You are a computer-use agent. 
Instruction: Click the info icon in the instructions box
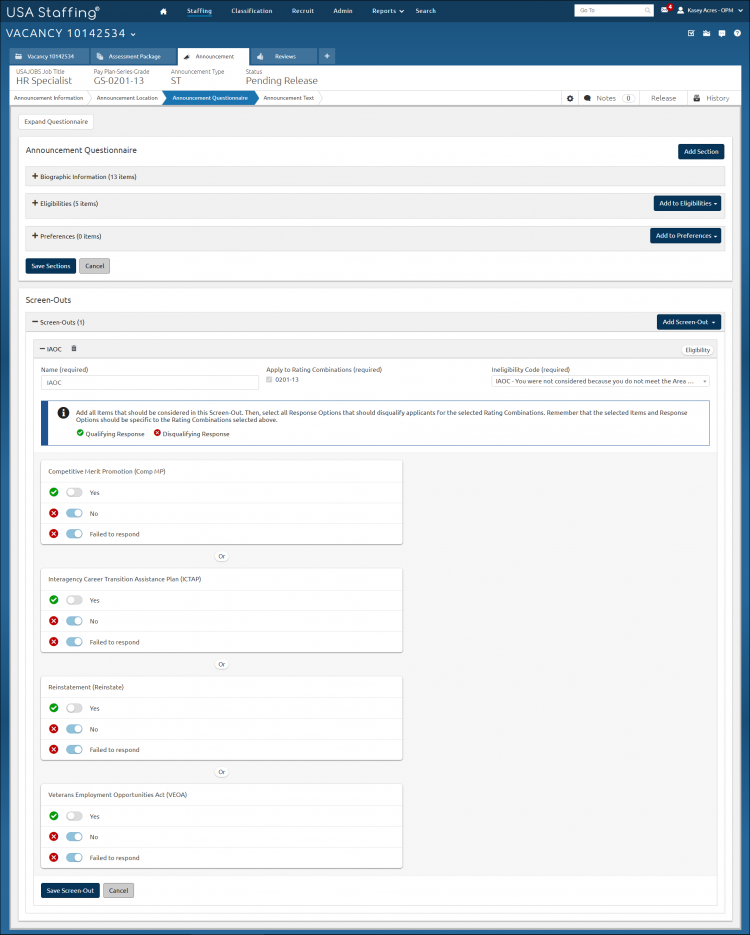[x=63, y=413]
